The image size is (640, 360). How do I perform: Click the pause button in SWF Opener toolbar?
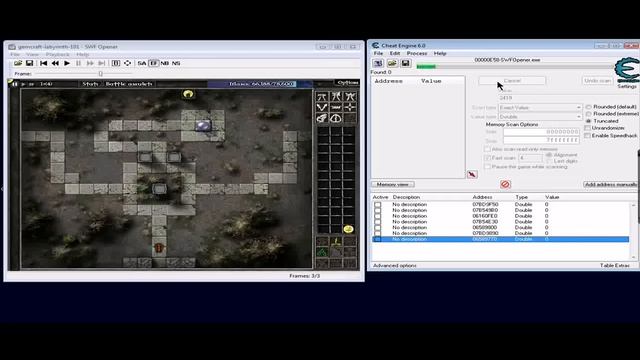pyautogui.click(x=78, y=63)
